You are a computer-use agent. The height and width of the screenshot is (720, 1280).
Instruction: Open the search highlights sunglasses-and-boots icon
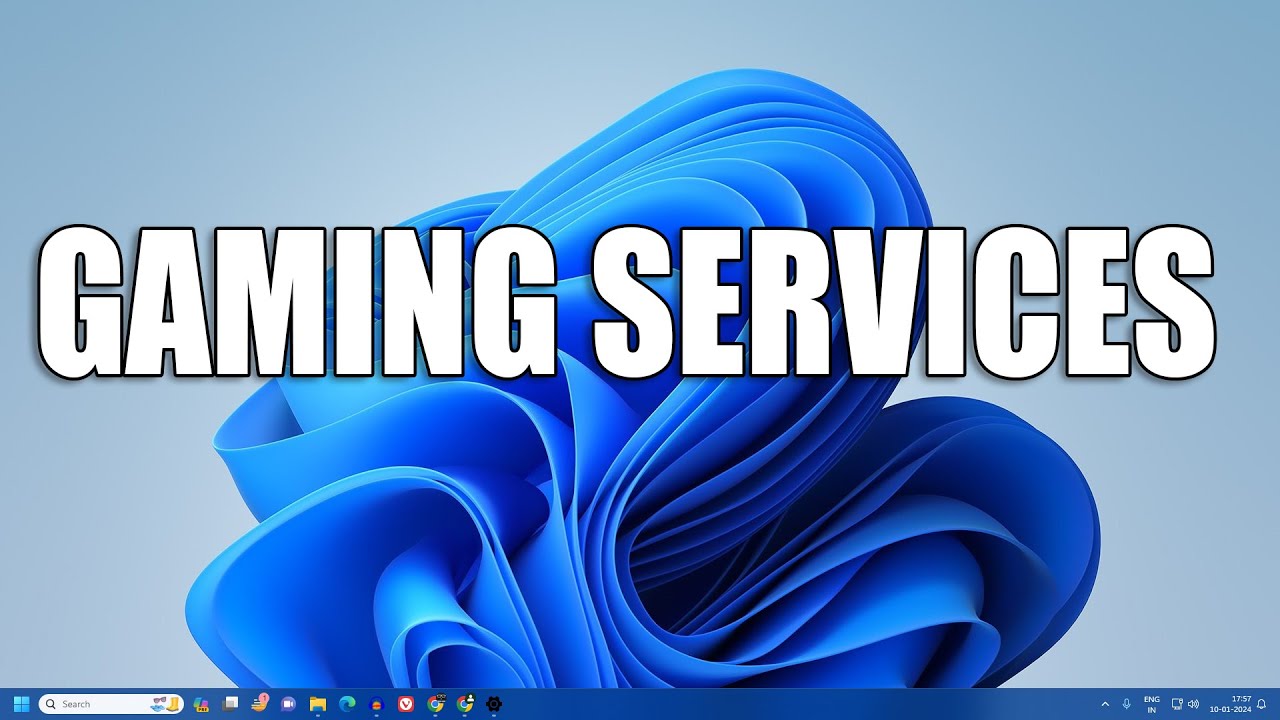point(166,704)
